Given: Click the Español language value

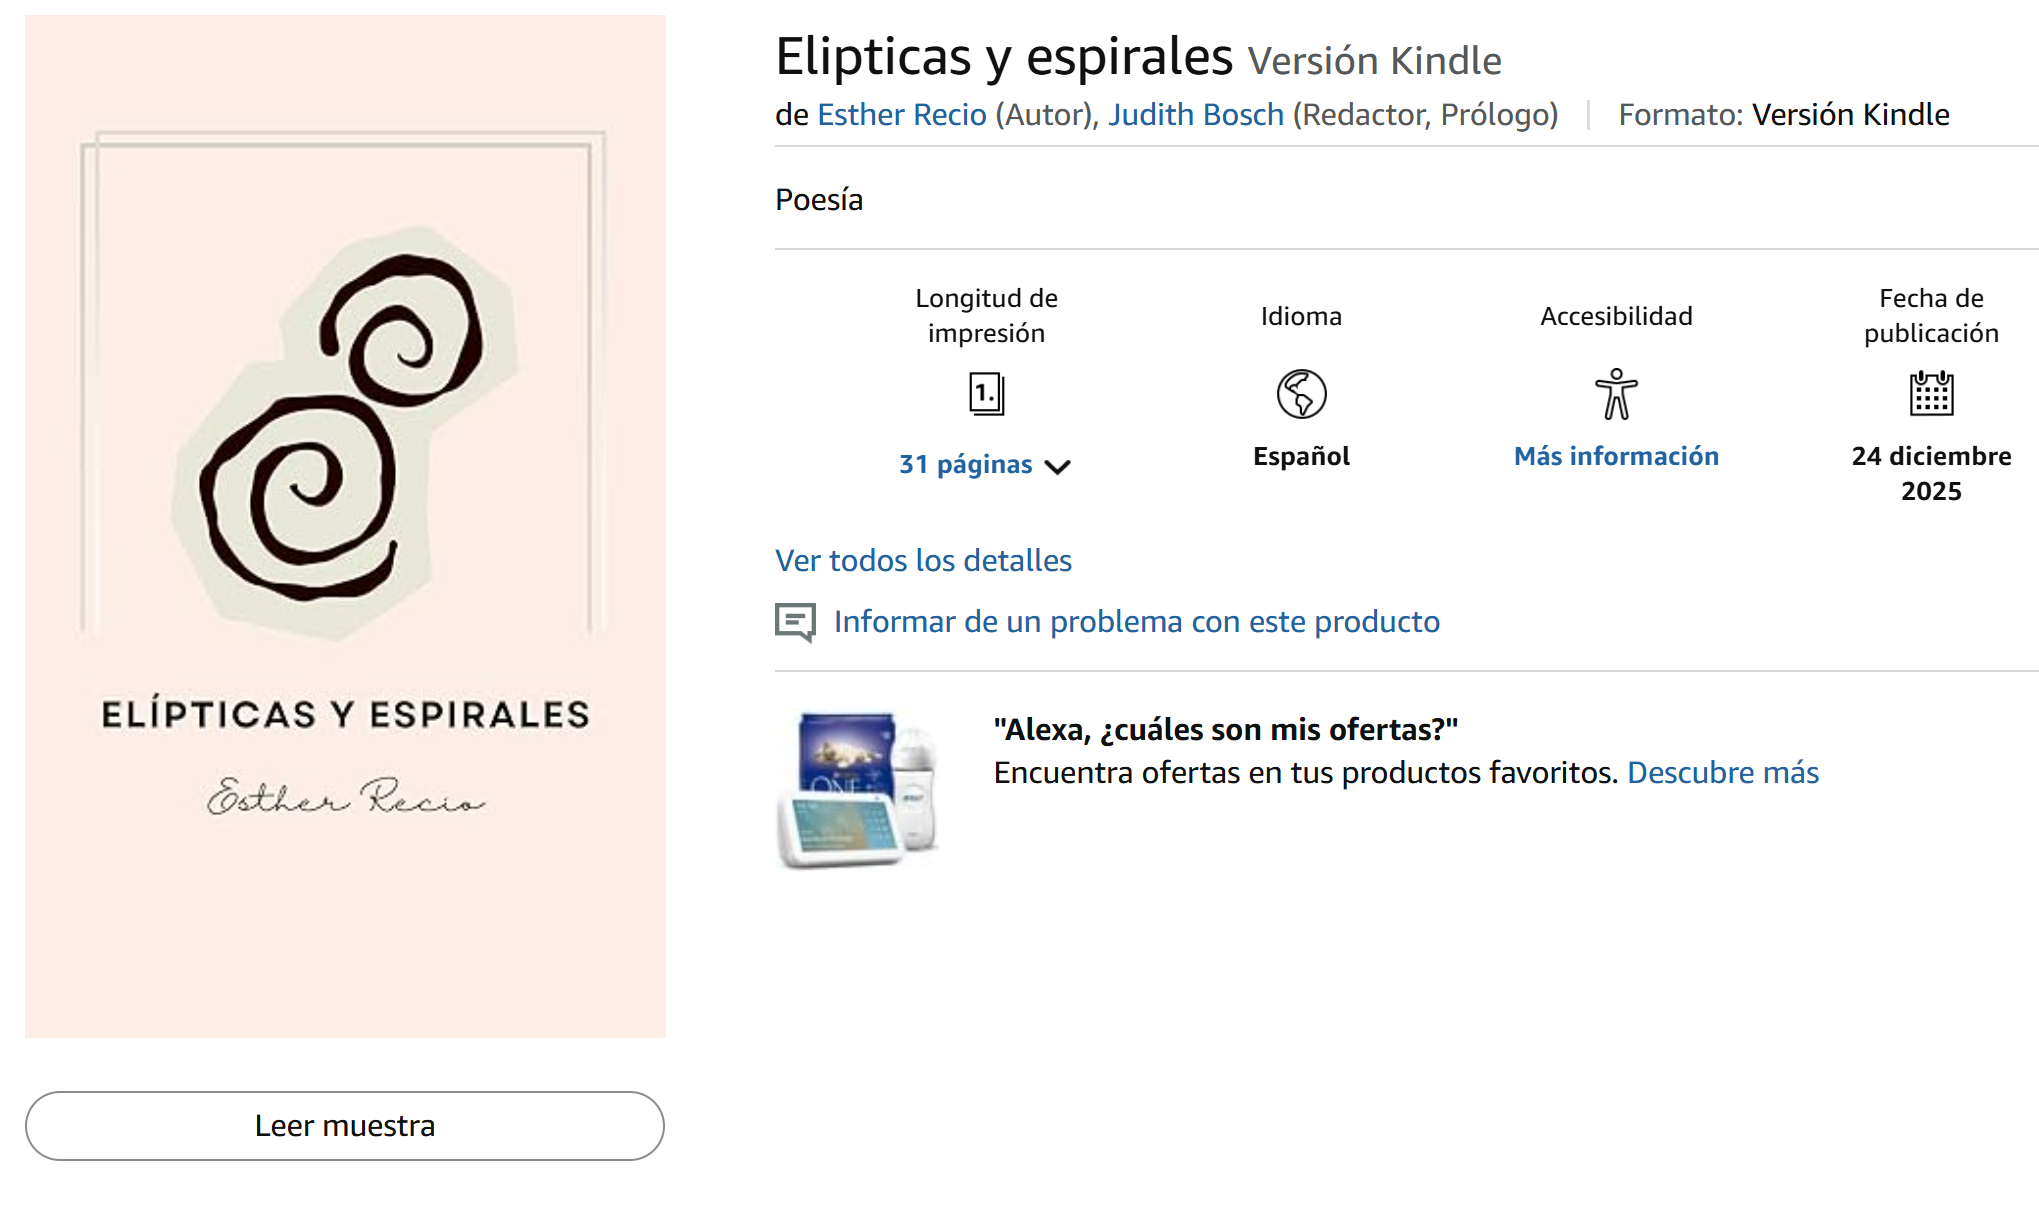Looking at the screenshot, I should pyautogui.click(x=1301, y=456).
